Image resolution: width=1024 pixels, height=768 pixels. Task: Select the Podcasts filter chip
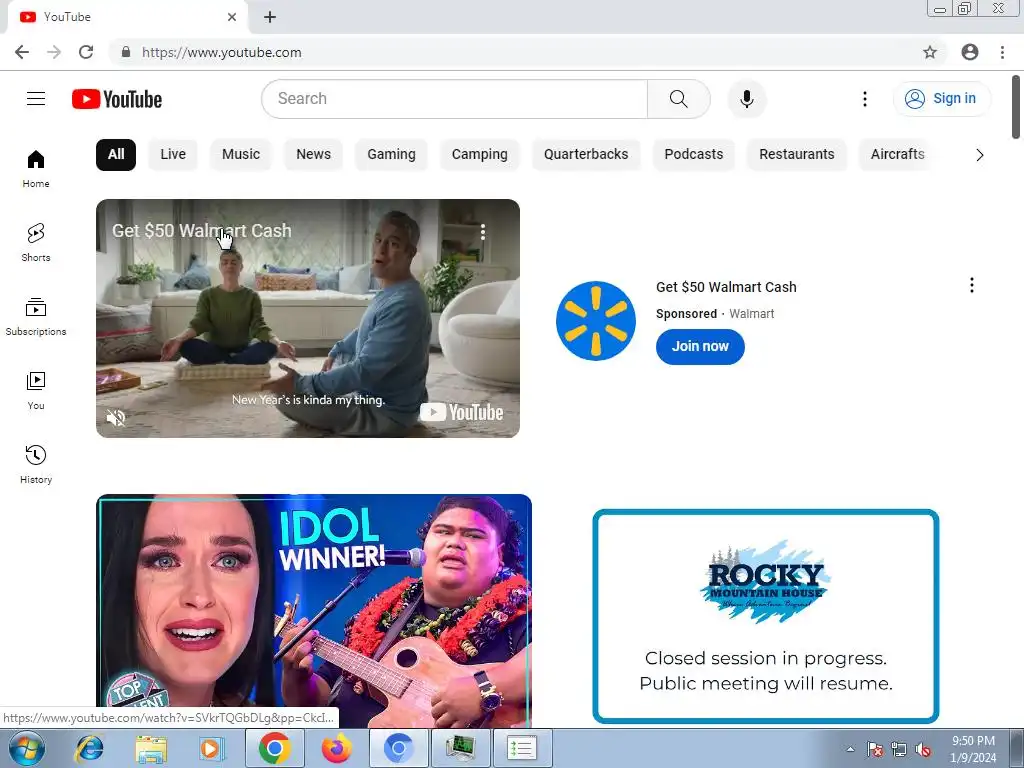pyautogui.click(x=694, y=155)
